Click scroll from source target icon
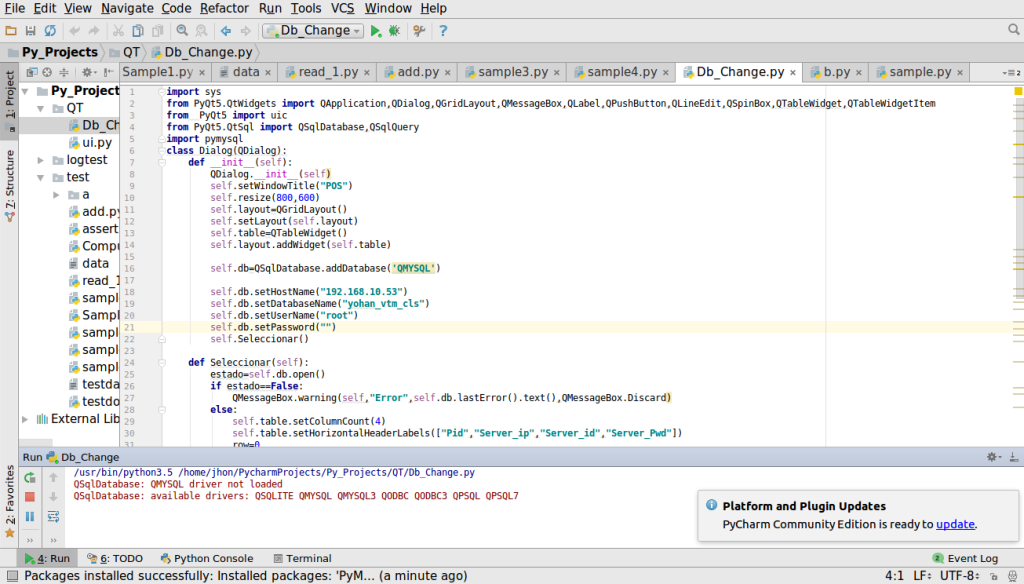The height and width of the screenshot is (584, 1024). 47,73
